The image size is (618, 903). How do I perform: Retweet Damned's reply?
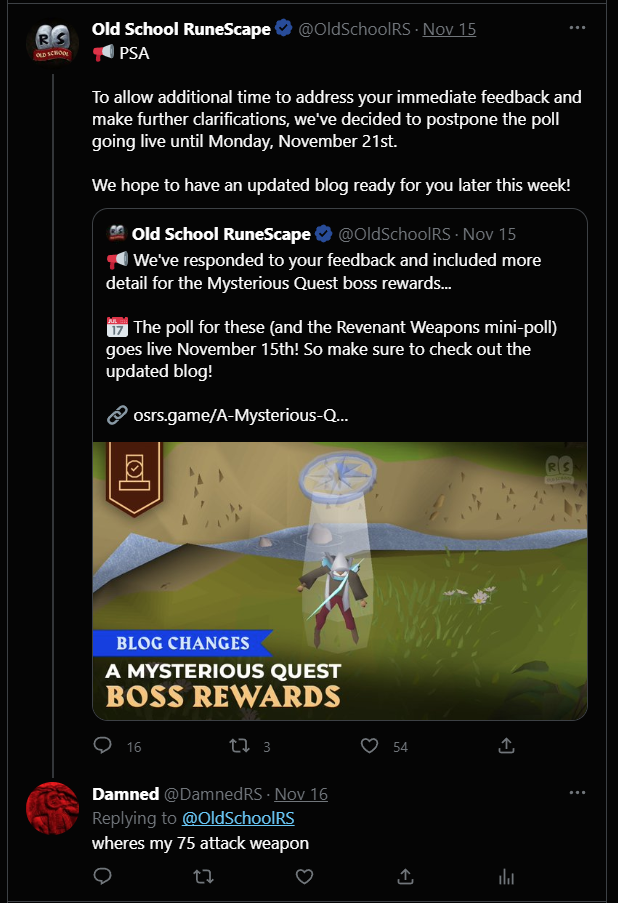coord(203,877)
